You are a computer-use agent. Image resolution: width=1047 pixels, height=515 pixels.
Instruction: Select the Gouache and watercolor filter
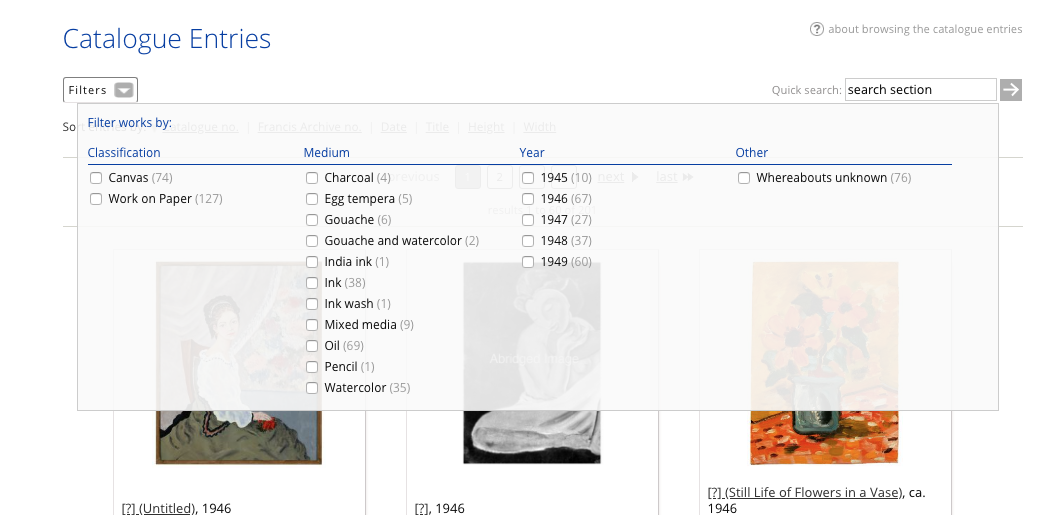tap(312, 241)
